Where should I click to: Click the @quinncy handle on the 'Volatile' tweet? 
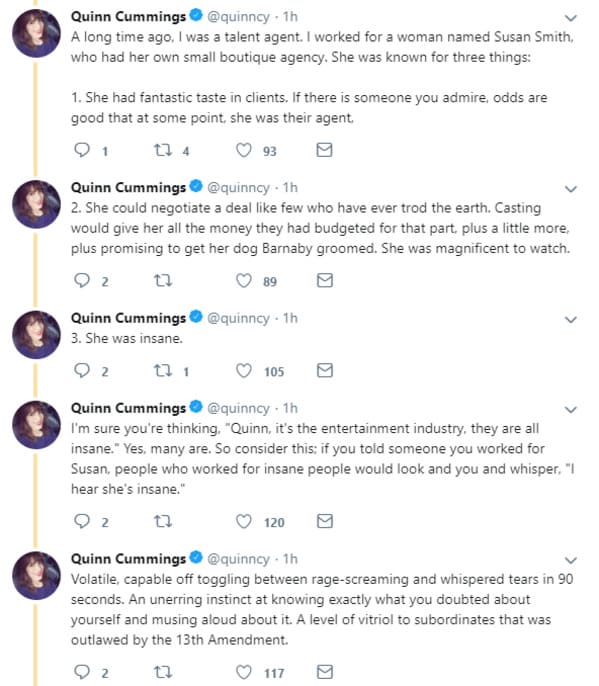tap(238, 559)
